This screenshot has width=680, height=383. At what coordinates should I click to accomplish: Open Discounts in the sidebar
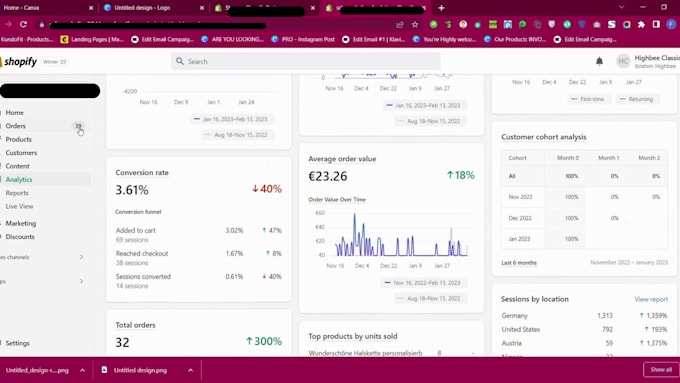pos(20,237)
